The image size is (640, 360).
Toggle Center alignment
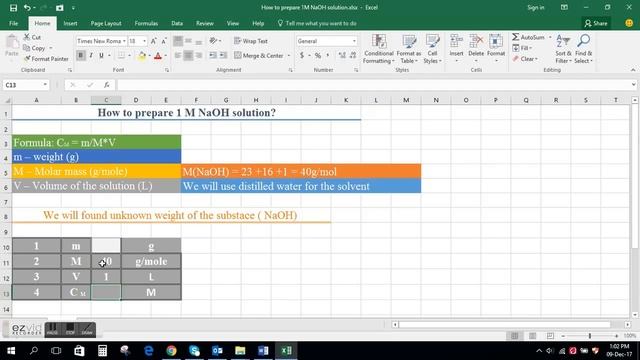click(x=188, y=56)
